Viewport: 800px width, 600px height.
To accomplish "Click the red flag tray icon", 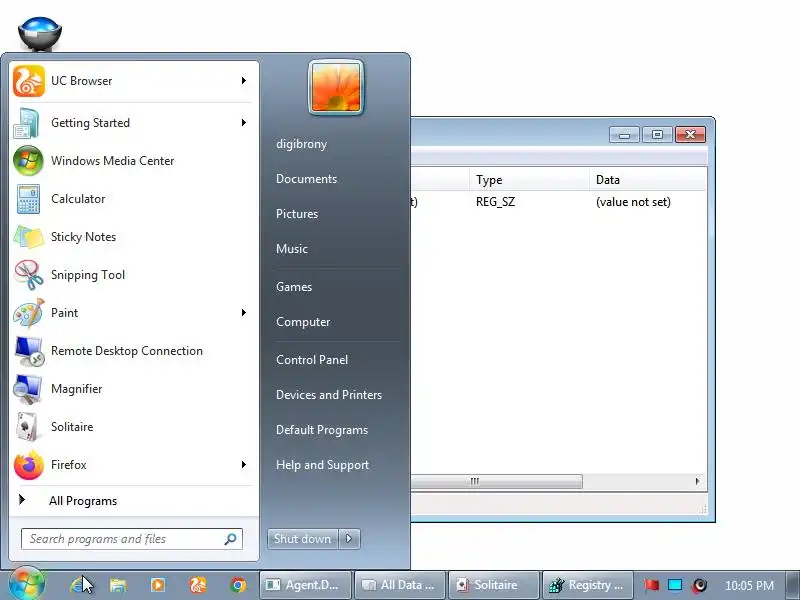I will coord(651,585).
